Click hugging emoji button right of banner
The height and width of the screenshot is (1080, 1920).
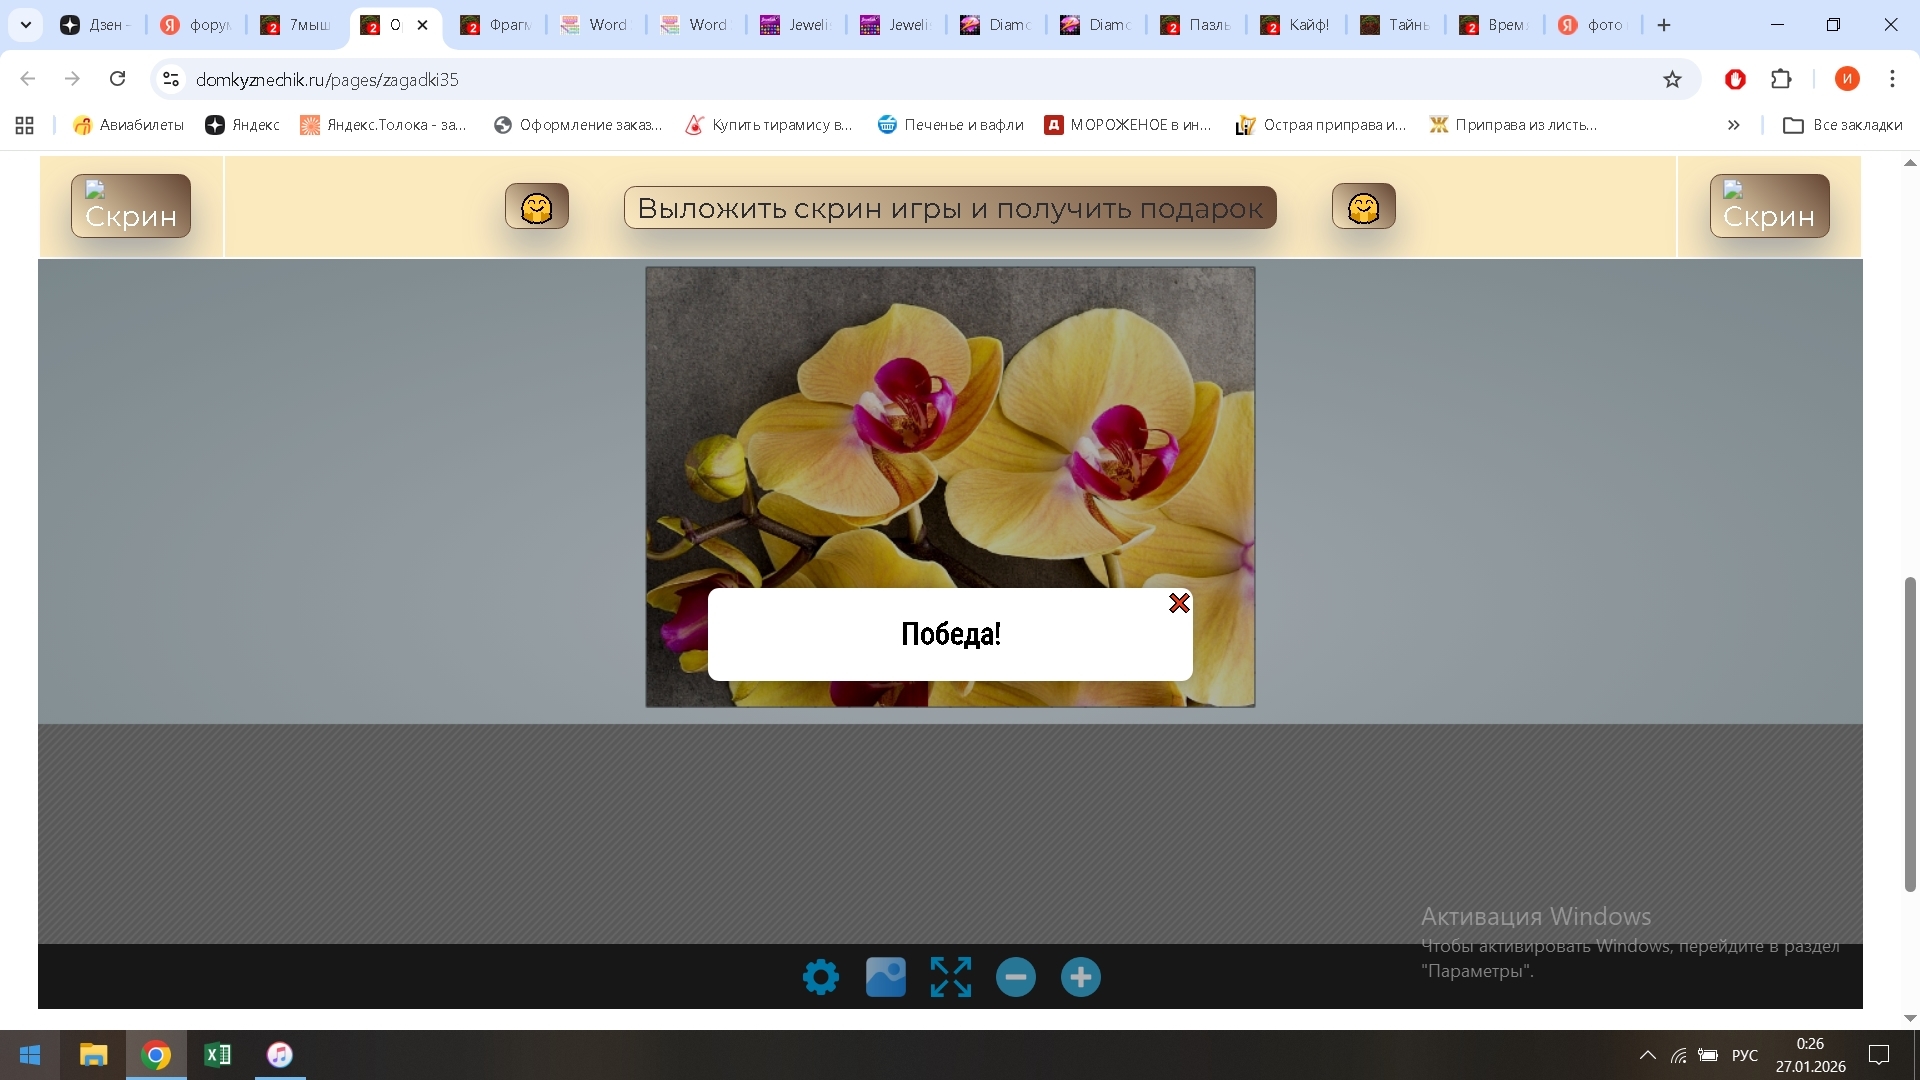1363,207
